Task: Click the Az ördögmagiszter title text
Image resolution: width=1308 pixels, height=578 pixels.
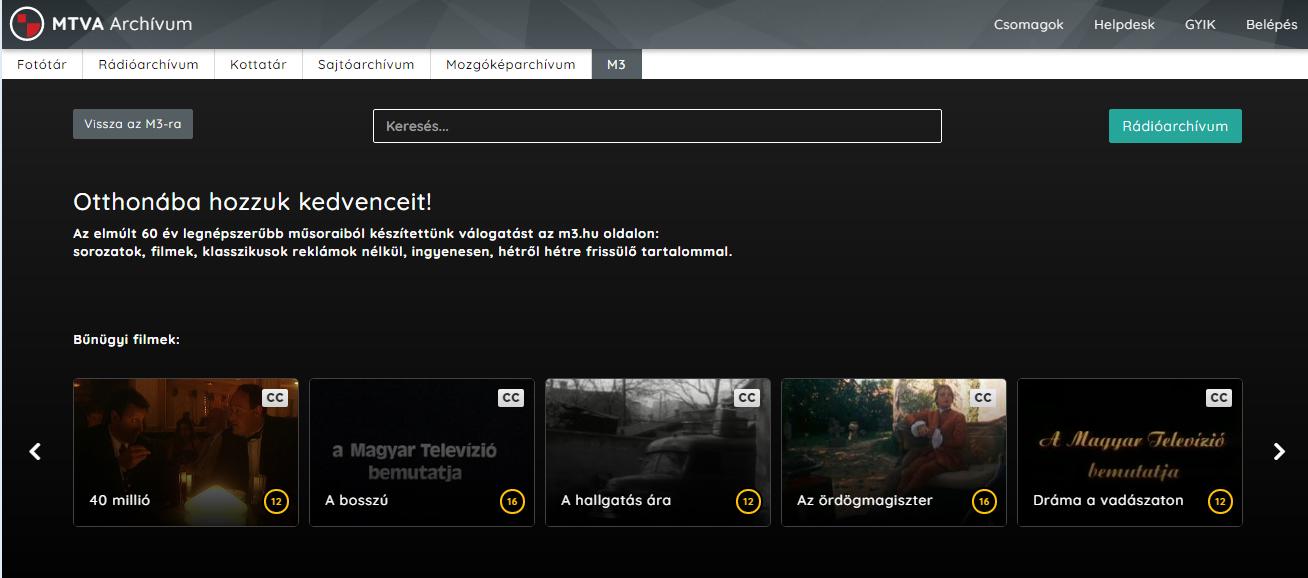Action: pyautogui.click(x=865, y=500)
